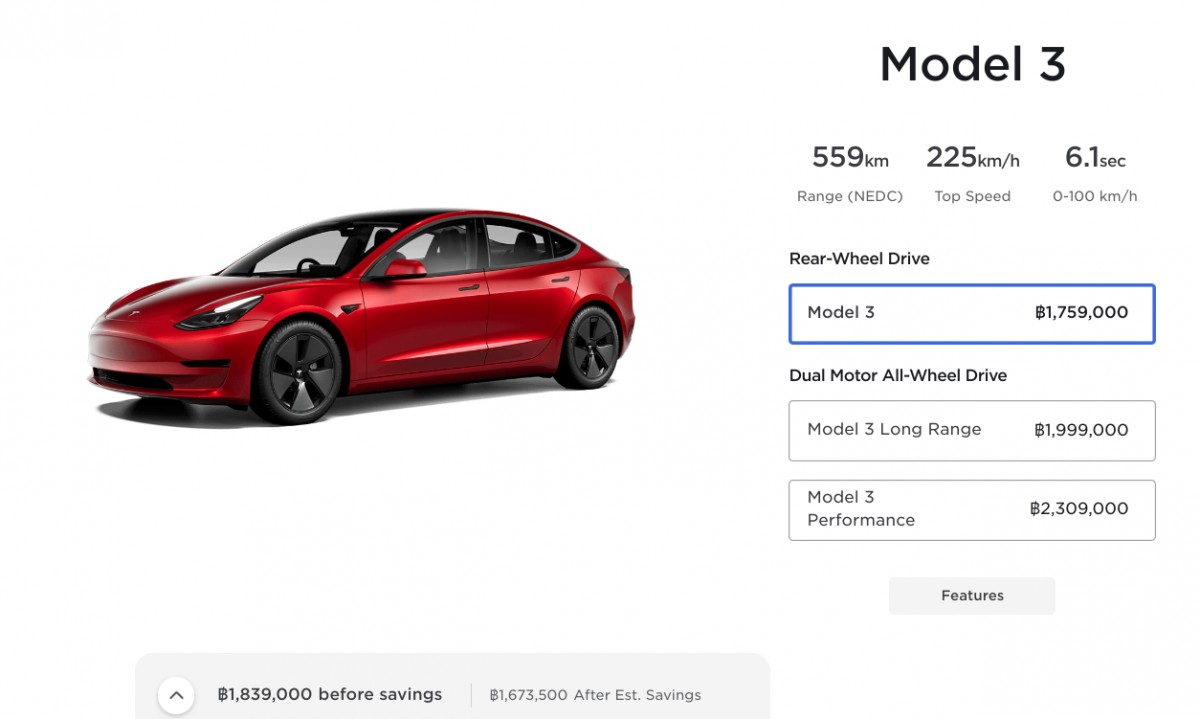Choose the Model 3 Long Range variant
The height and width of the screenshot is (719, 1200).
(971, 430)
